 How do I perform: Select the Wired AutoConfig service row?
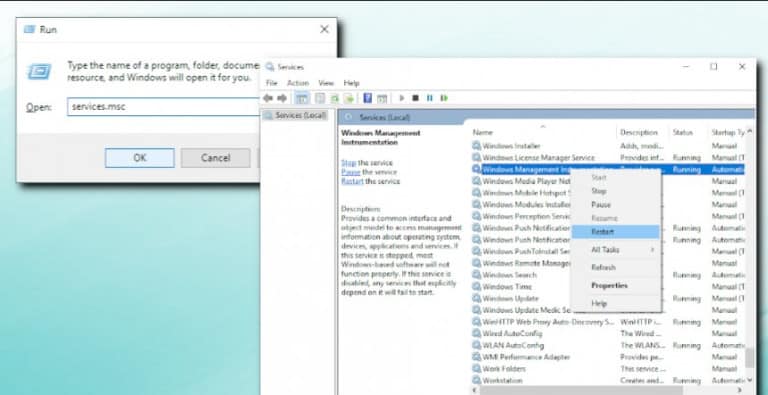[x=608, y=334]
